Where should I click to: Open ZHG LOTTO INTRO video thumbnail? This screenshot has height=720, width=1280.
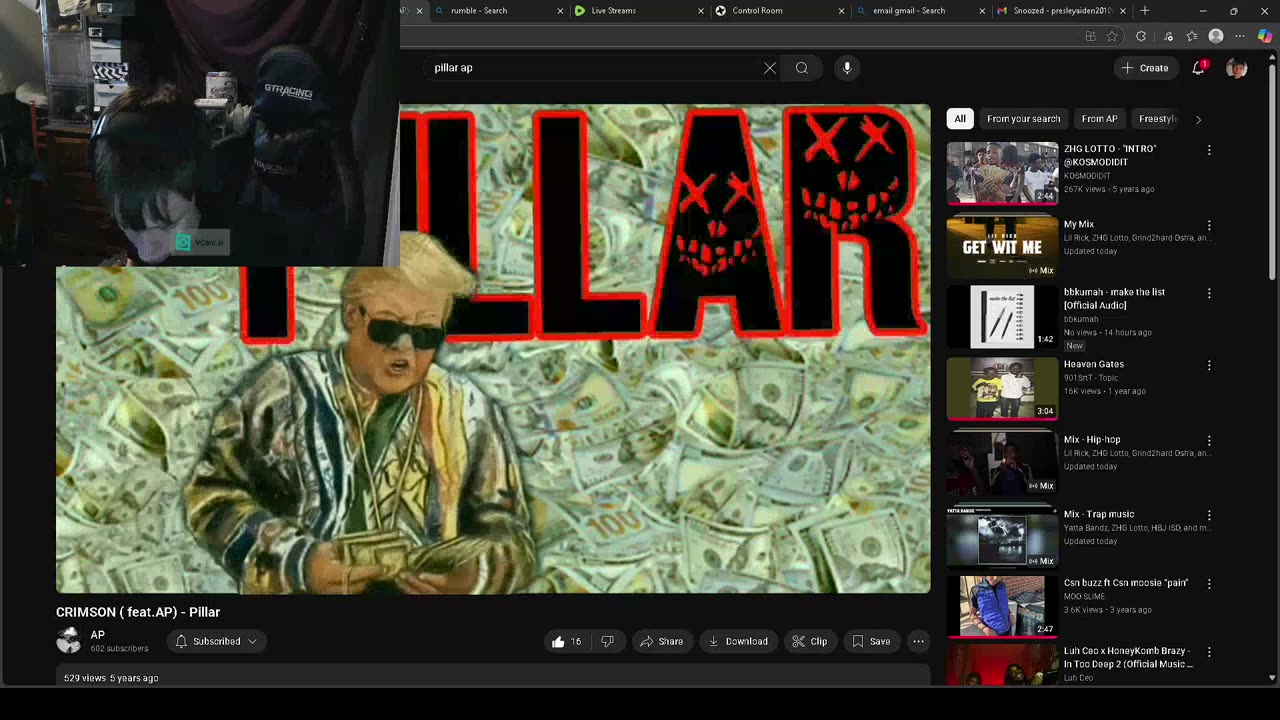click(1002, 173)
